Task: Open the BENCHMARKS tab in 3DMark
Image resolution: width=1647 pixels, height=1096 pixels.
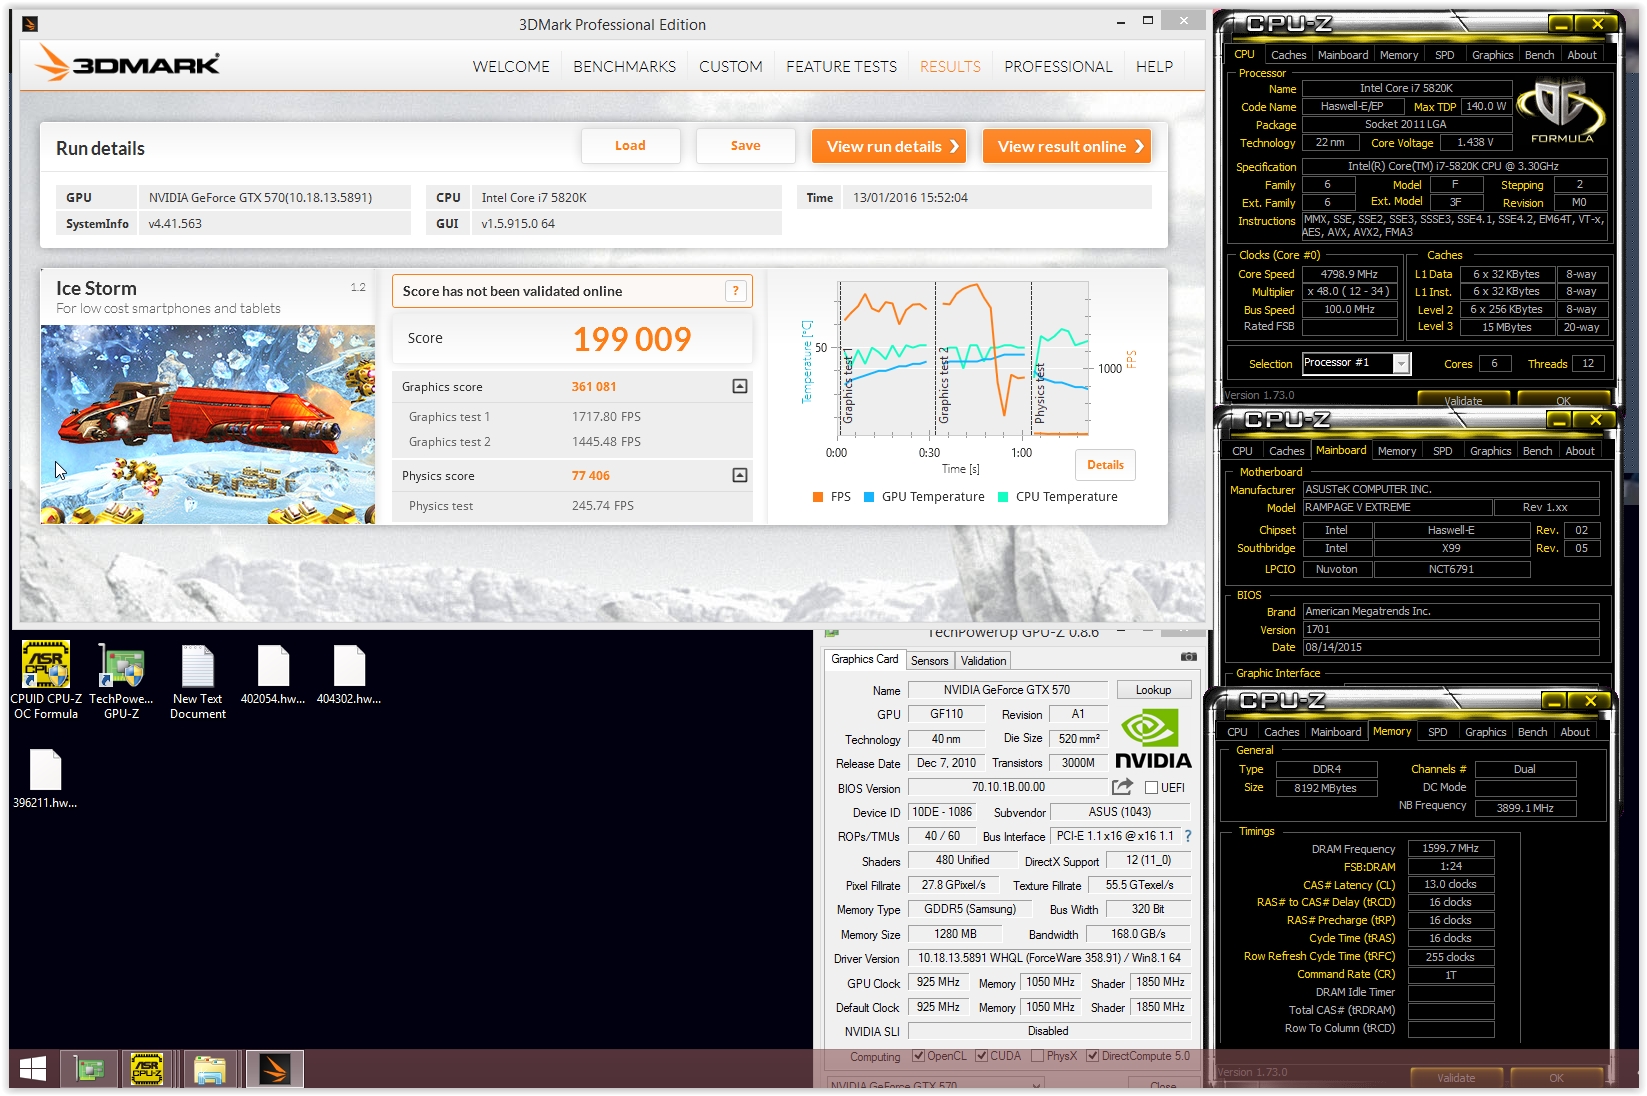Action: click(x=624, y=67)
